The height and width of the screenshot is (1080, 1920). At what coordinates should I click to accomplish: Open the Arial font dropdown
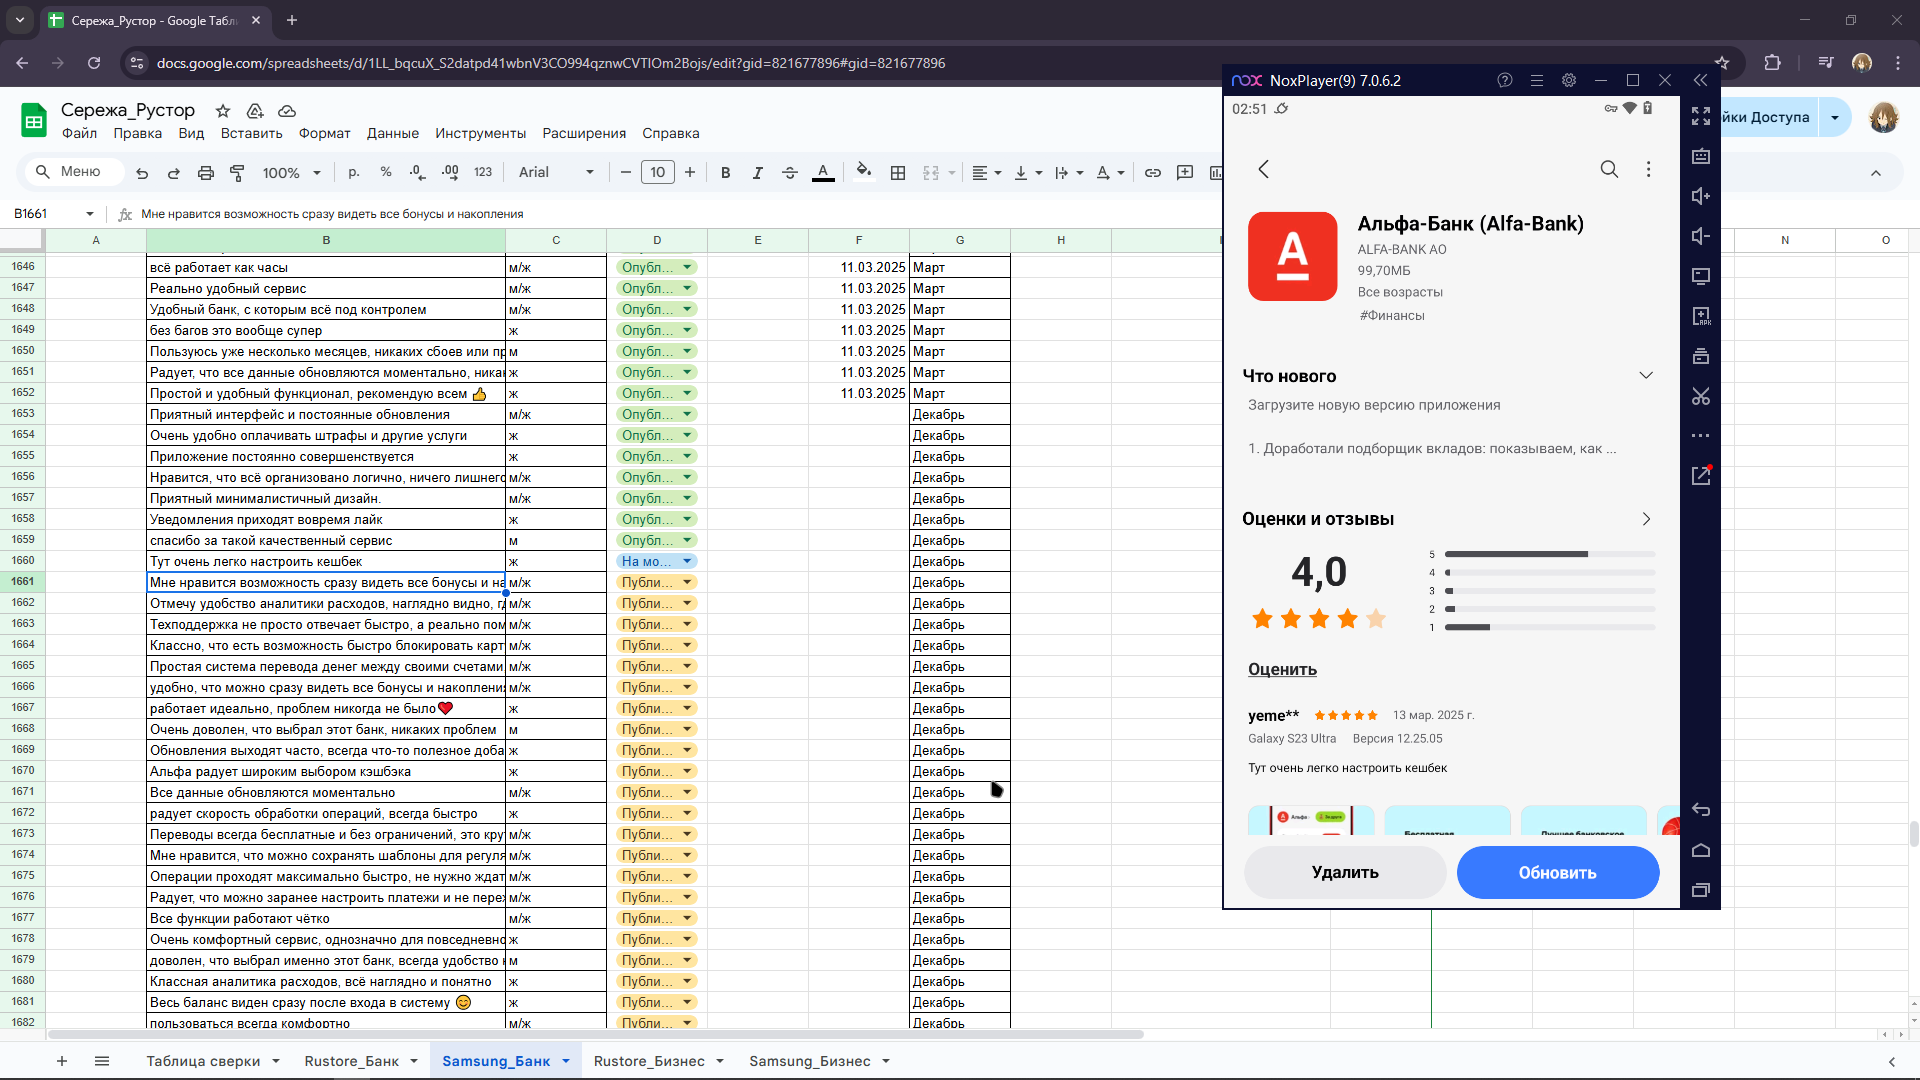(x=556, y=172)
